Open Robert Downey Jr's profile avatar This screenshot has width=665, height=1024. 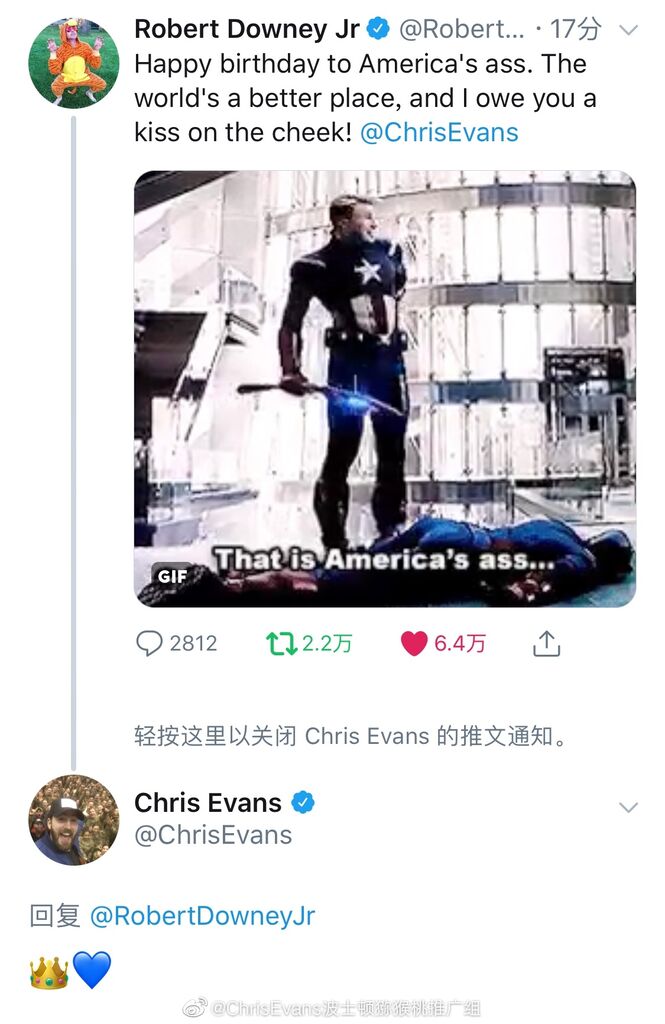point(74,63)
